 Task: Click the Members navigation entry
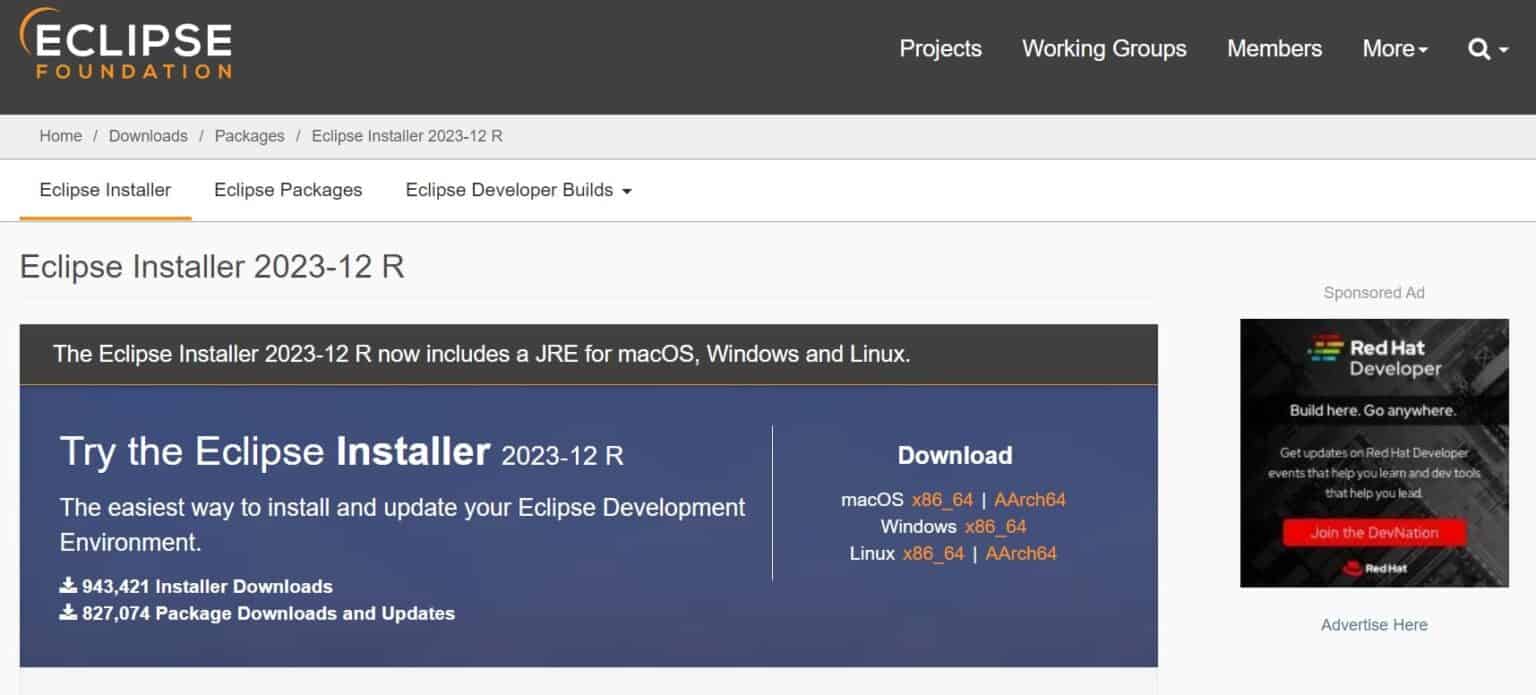point(1274,48)
